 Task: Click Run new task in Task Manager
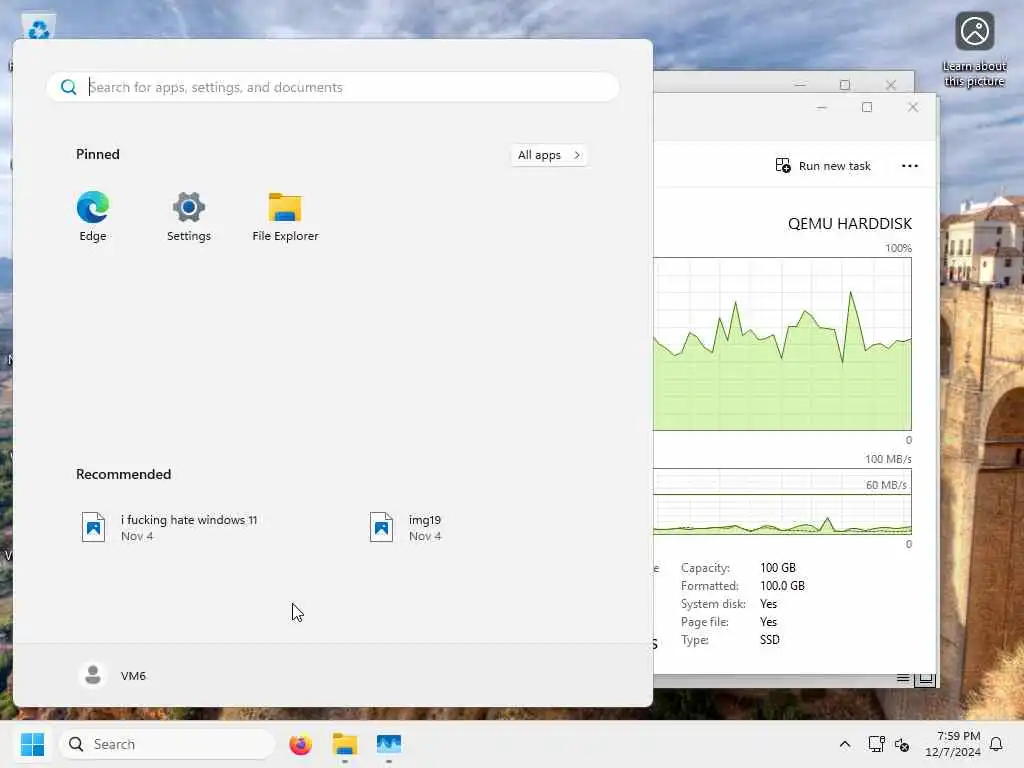coord(823,166)
